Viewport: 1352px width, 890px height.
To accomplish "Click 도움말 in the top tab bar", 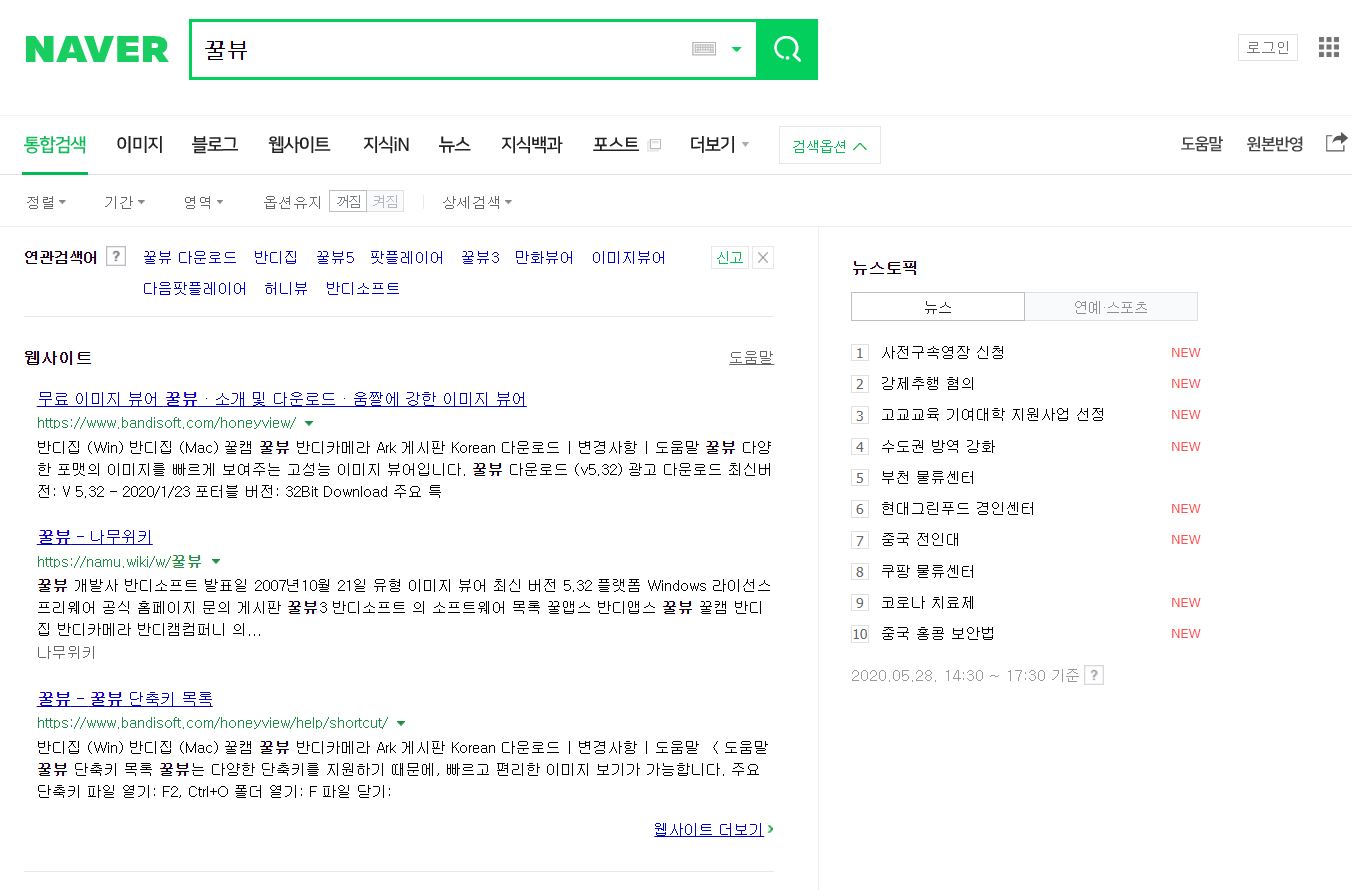I will 1201,144.
